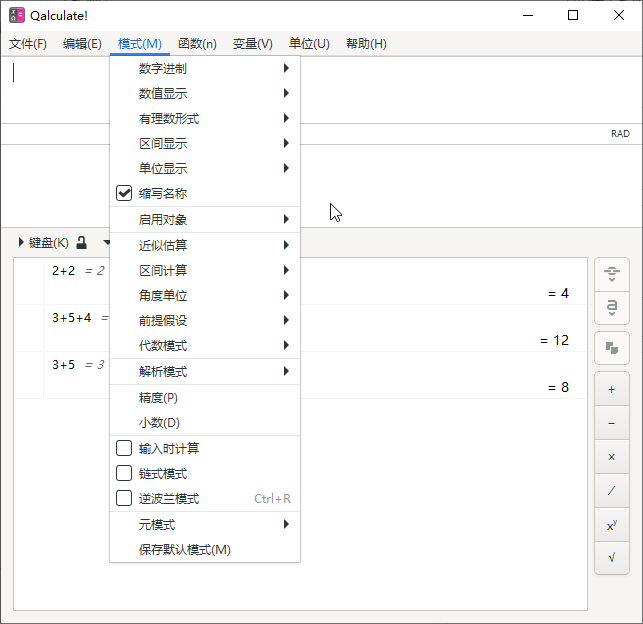Image resolution: width=643 pixels, height=624 pixels.
Task: Expand the 角度单位 submenu
Action: click(x=205, y=295)
